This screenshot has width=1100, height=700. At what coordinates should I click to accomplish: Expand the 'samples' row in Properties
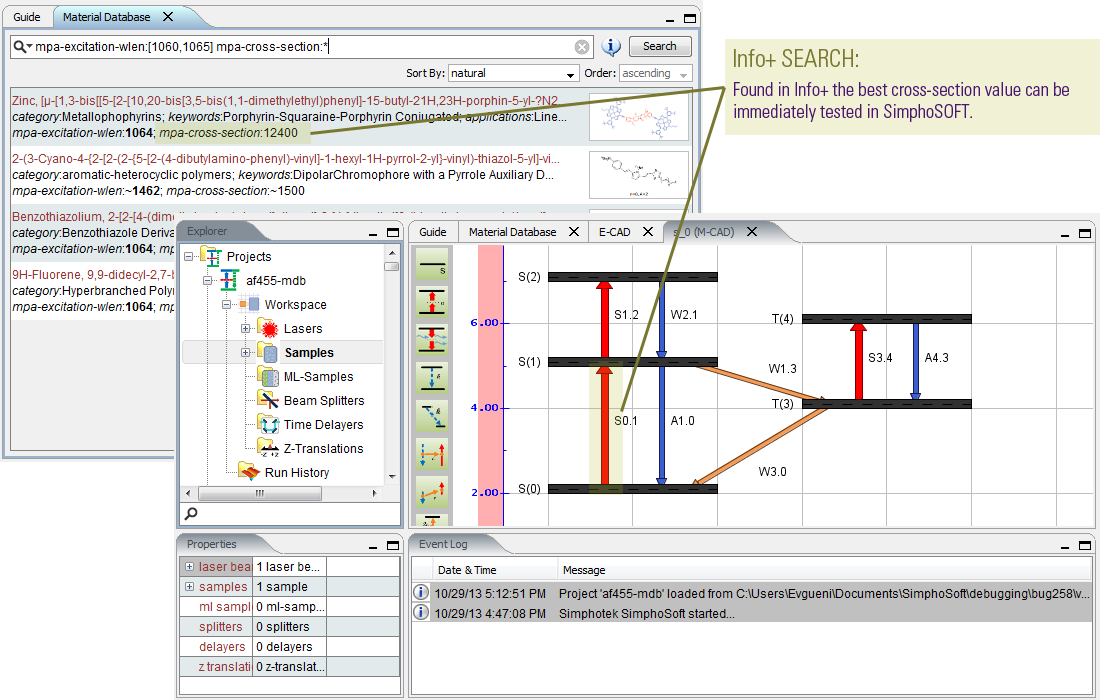pos(189,587)
